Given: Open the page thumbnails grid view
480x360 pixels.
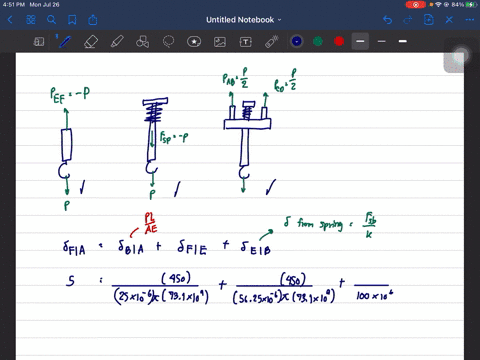Looking at the screenshot, I should [31, 20].
